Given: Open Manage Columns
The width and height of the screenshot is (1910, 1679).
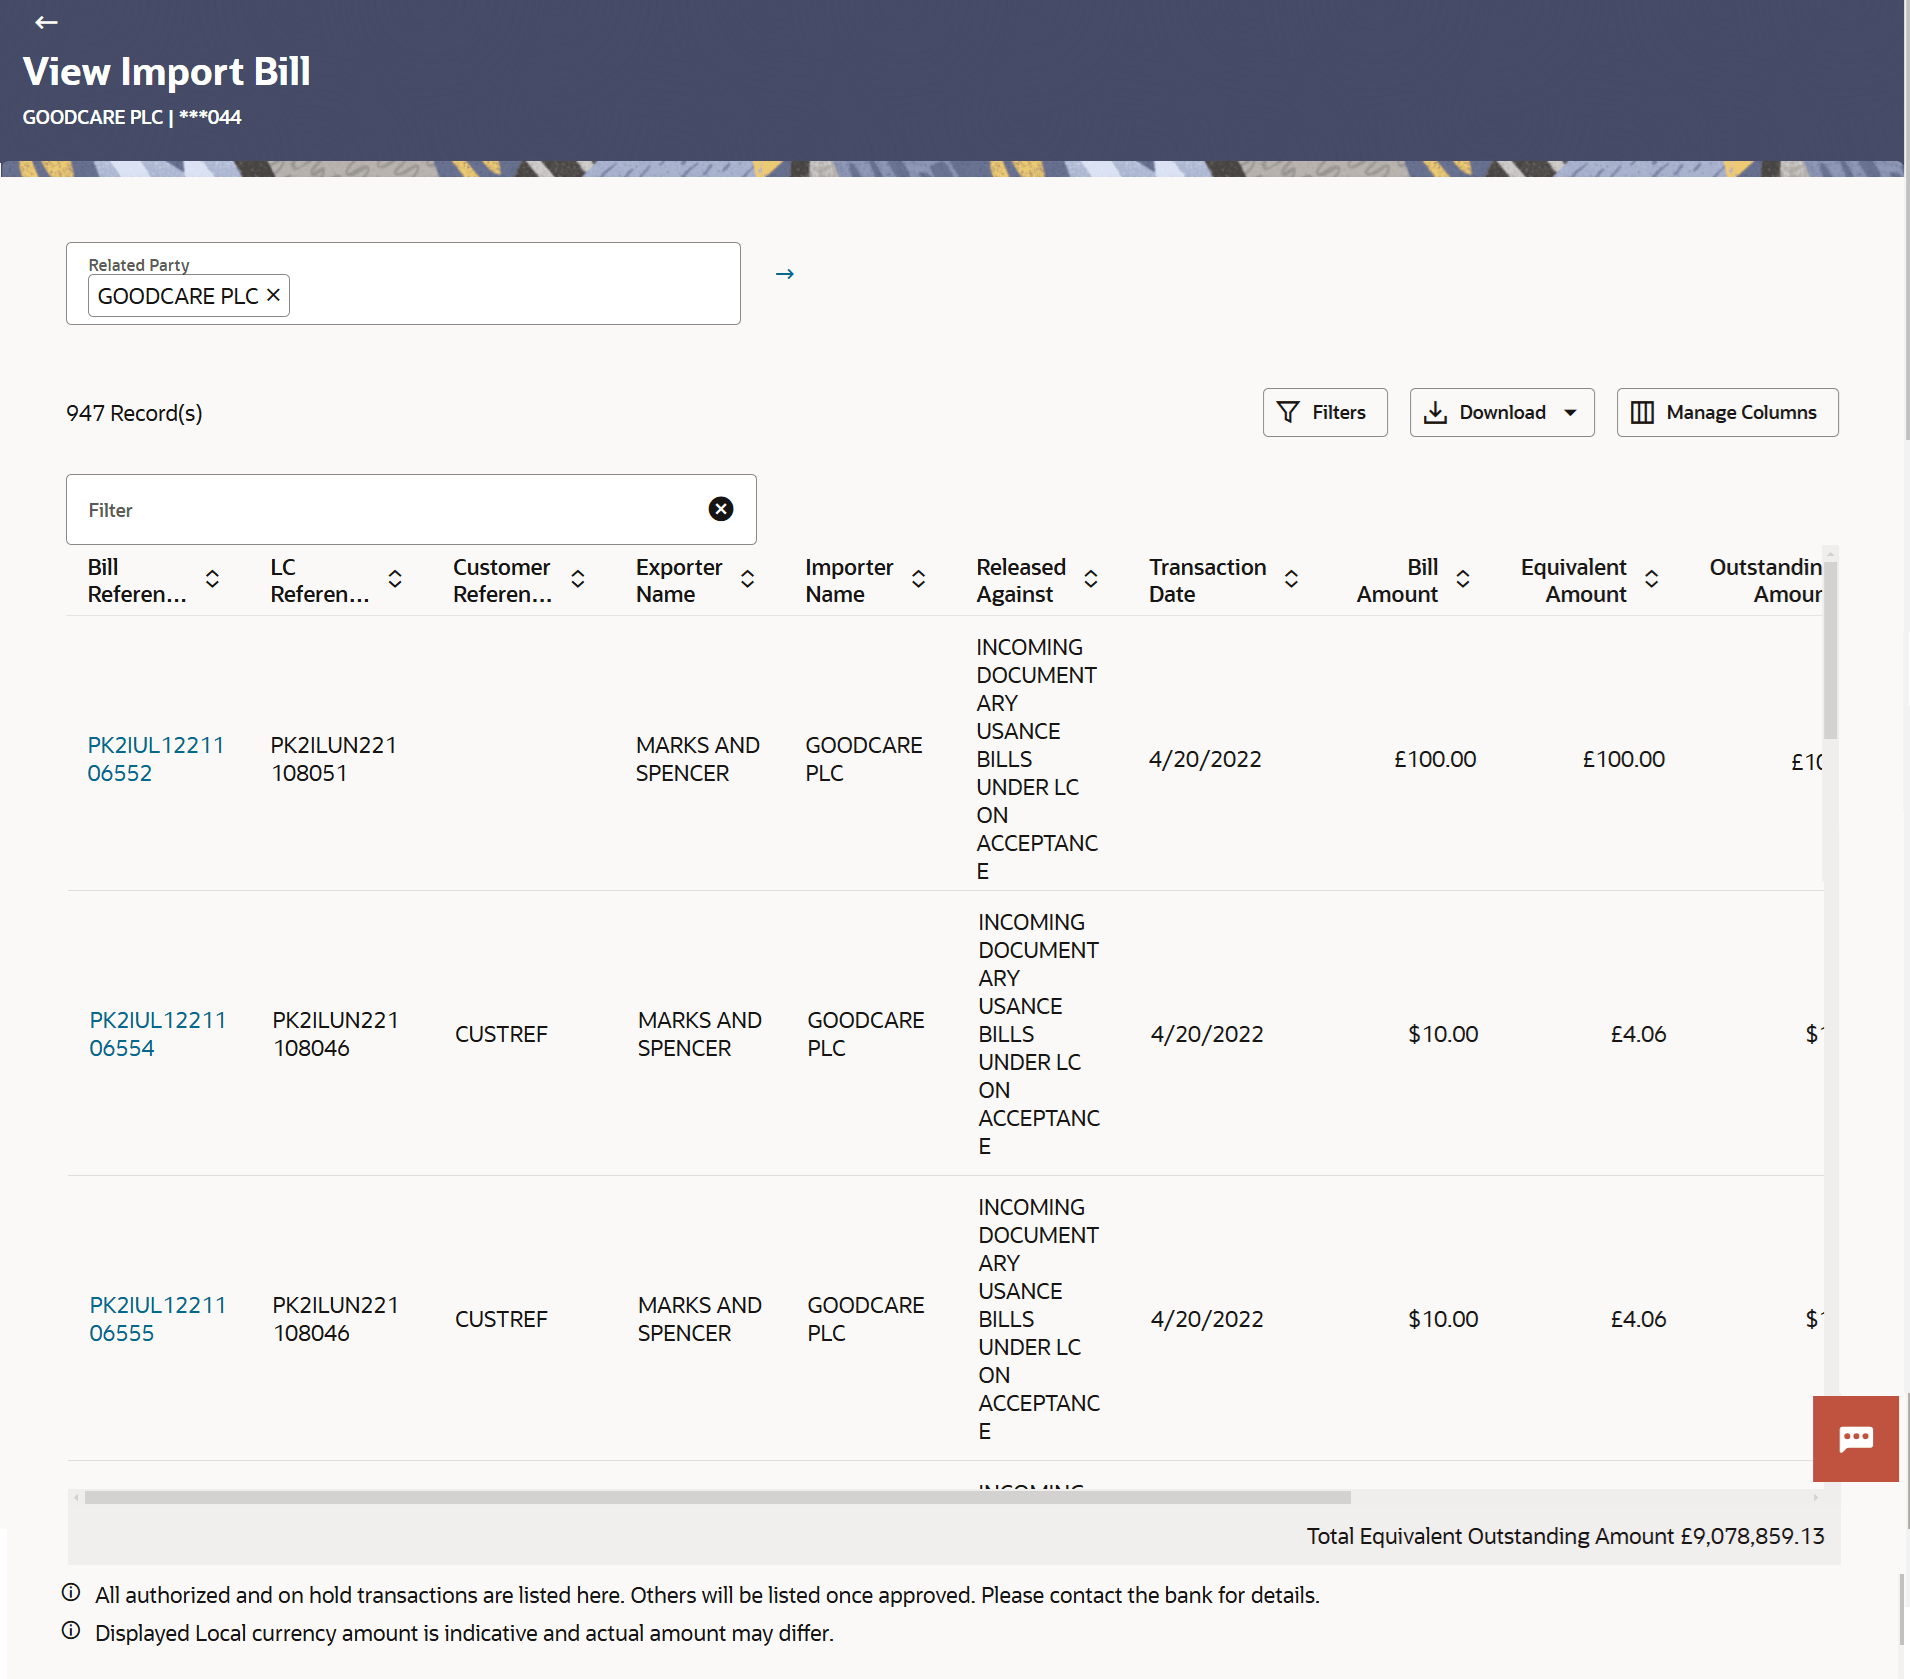Looking at the screenshot, I should (x=1727, y=412).
